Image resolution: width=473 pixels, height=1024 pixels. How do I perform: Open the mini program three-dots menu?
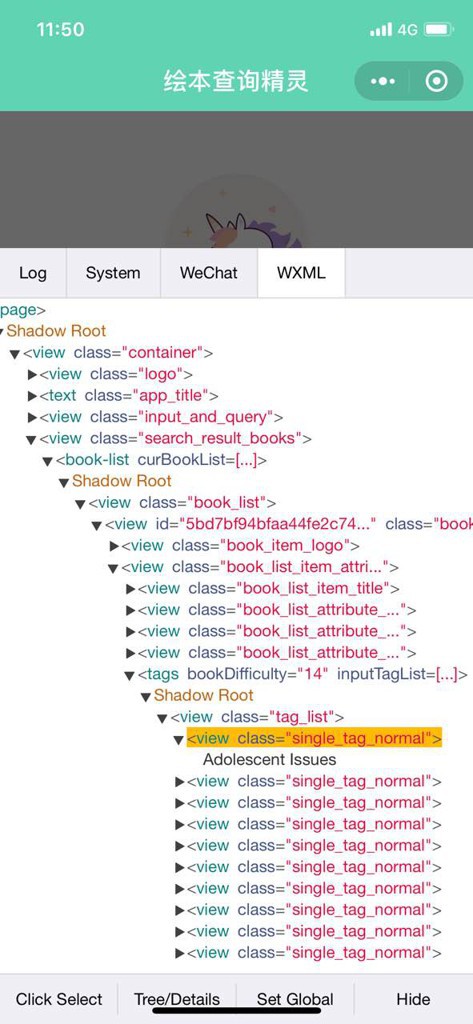coord(383,82)
